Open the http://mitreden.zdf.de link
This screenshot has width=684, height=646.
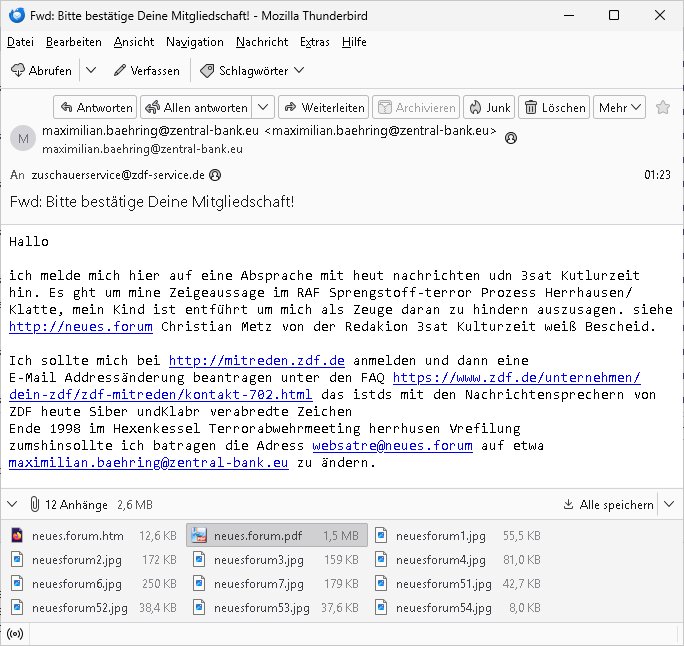256,360
